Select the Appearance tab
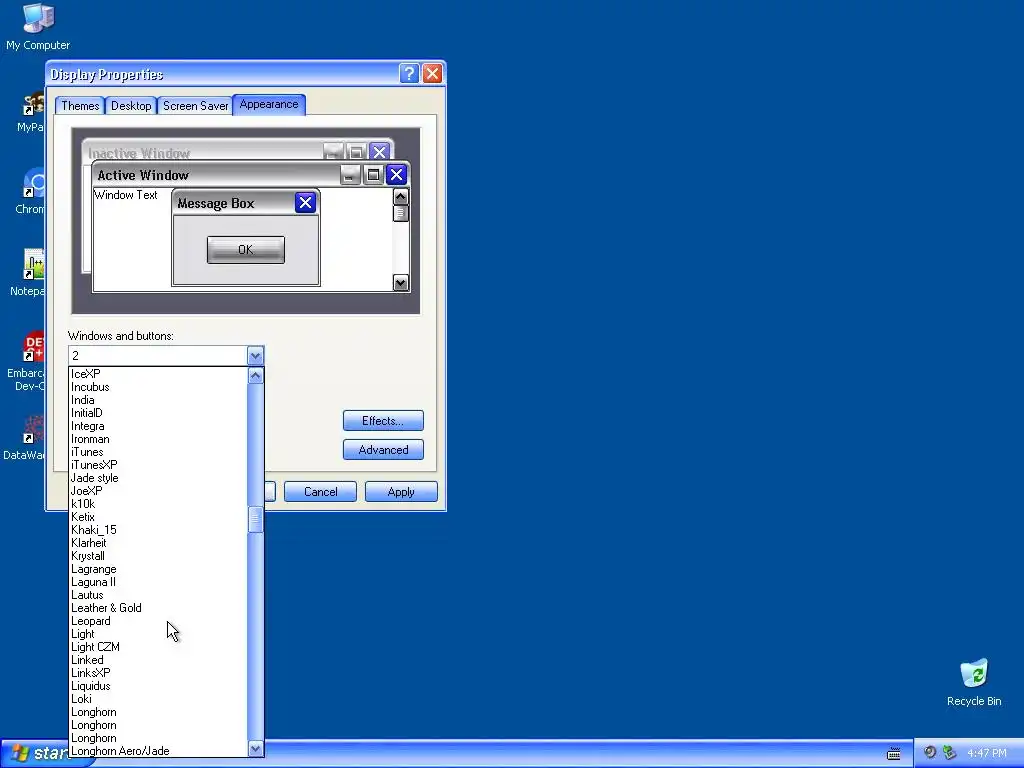 [x=268, y=104]
